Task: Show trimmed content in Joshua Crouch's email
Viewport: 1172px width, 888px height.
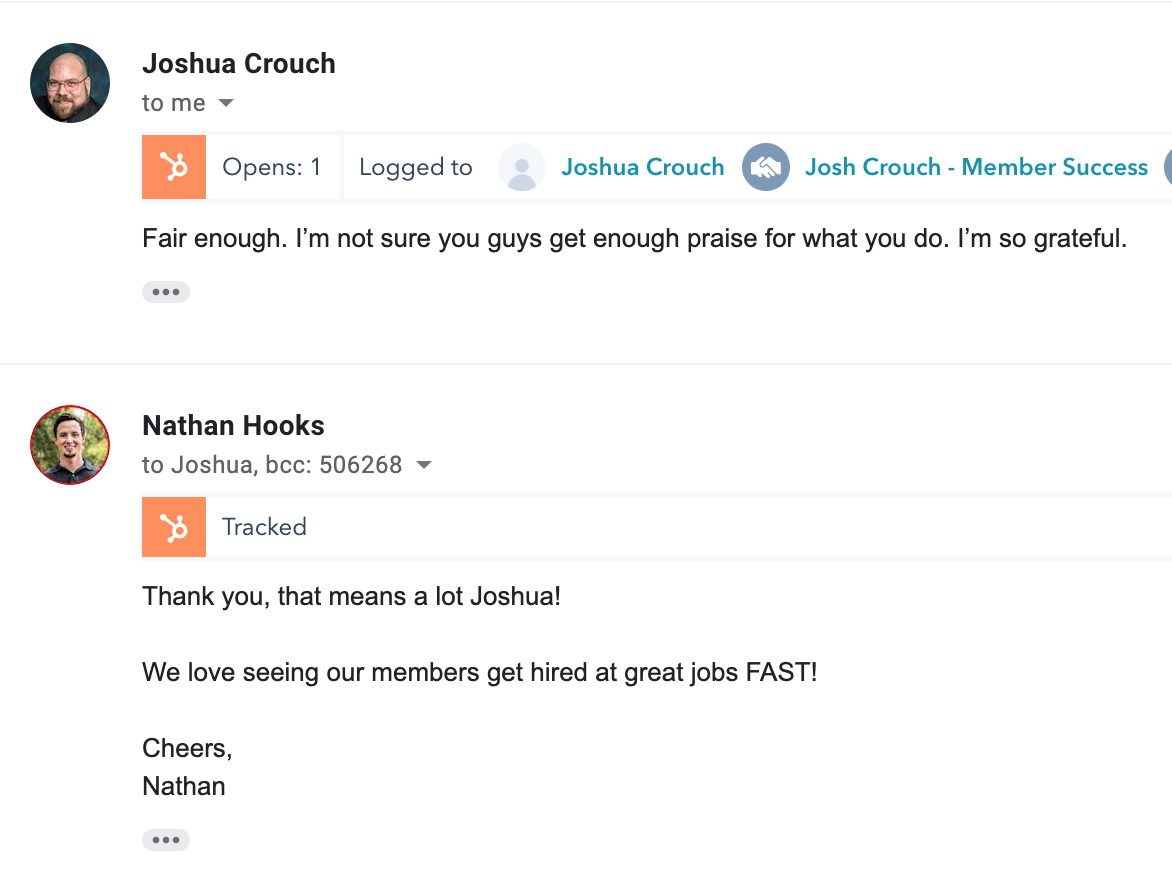Action: tap(165, 292)
